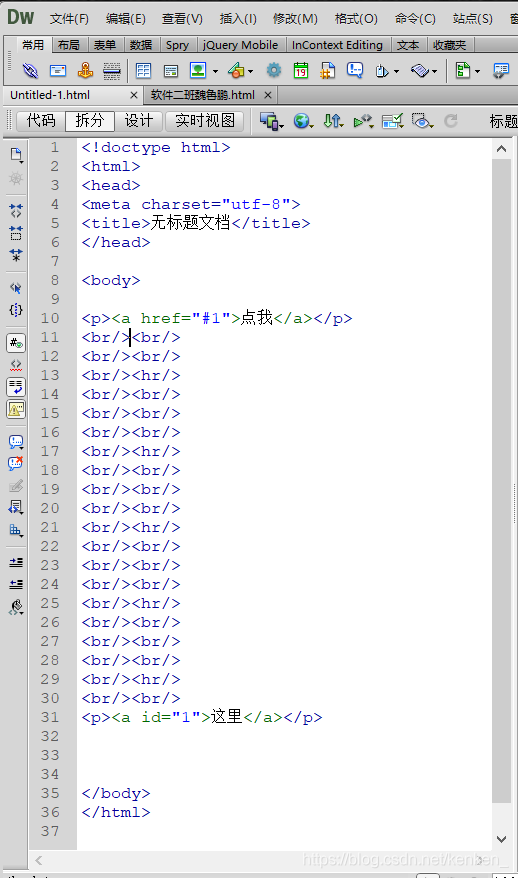Viewport: 518px width, 878px height.
Task: Open the 编辑(E) menu
Action: point(125,18)
